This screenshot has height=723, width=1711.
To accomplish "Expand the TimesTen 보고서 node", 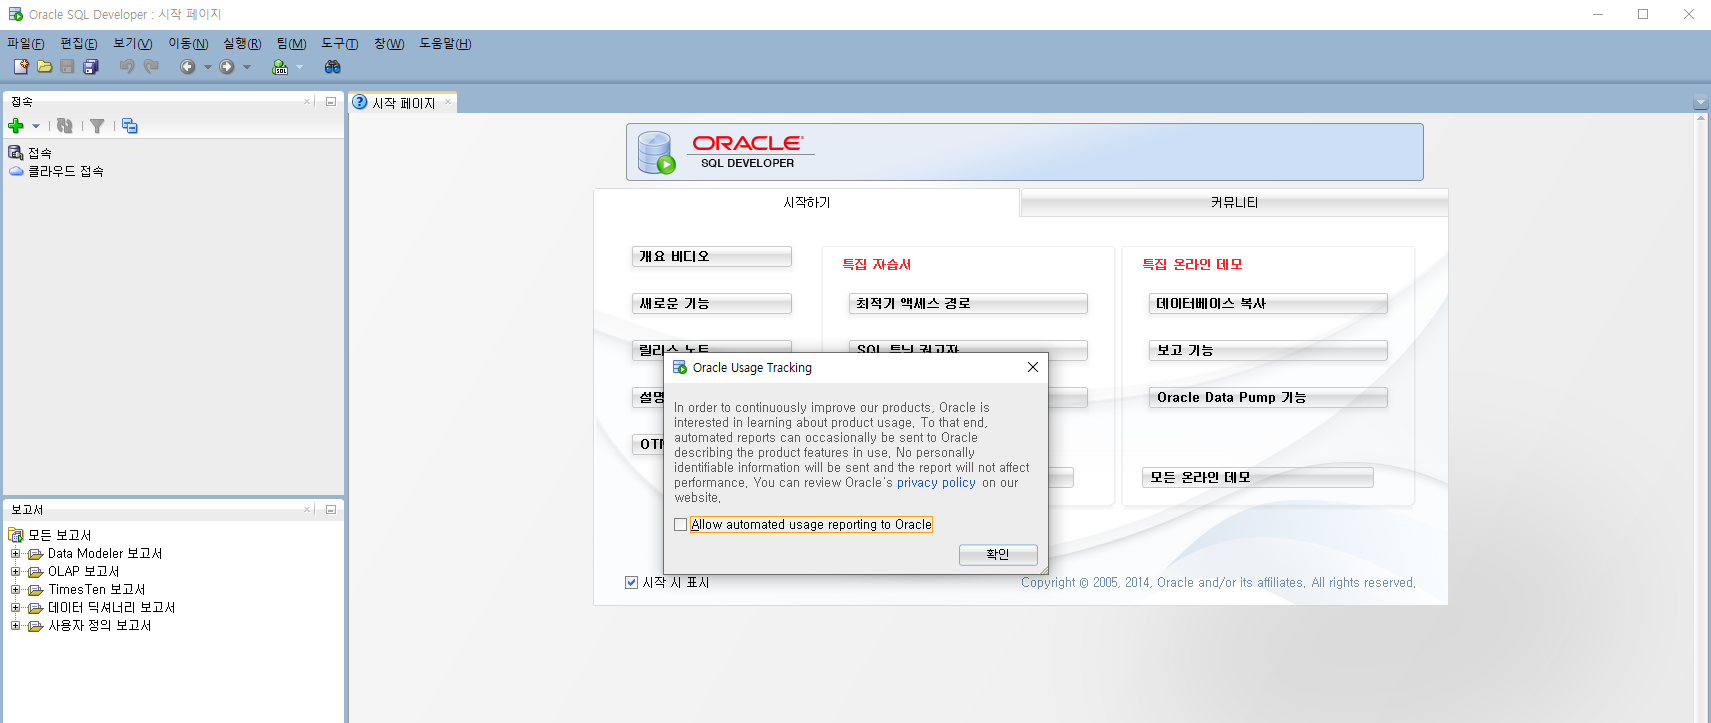I will point(15,589).
